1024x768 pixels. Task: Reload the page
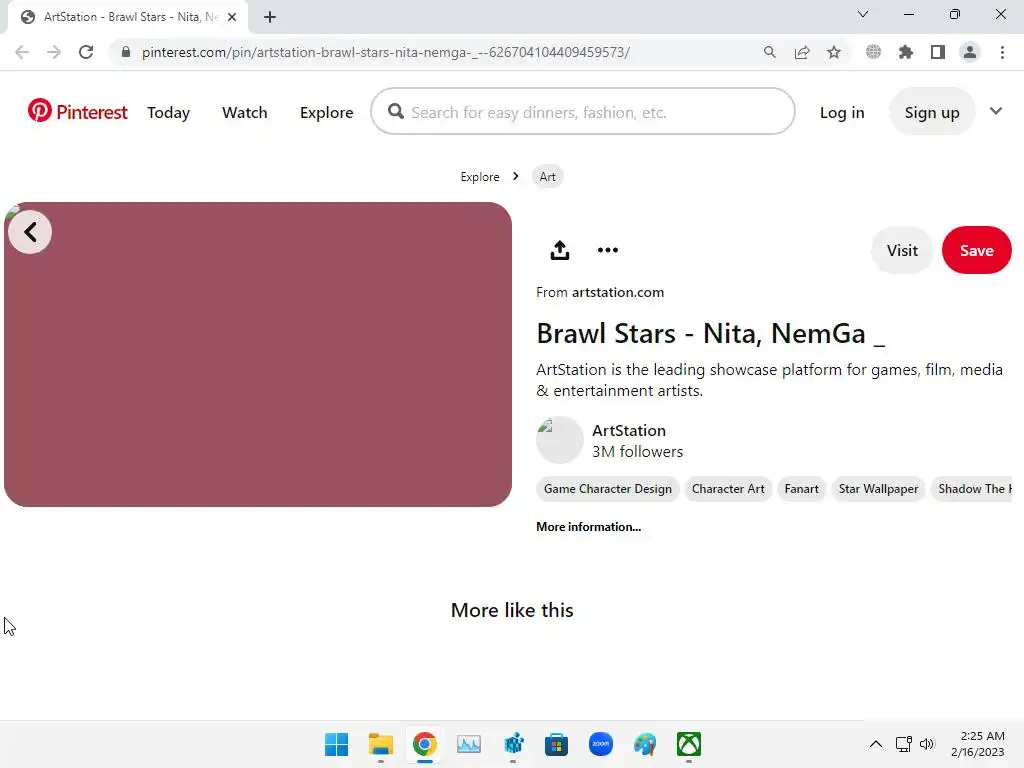tap(86, 52)
